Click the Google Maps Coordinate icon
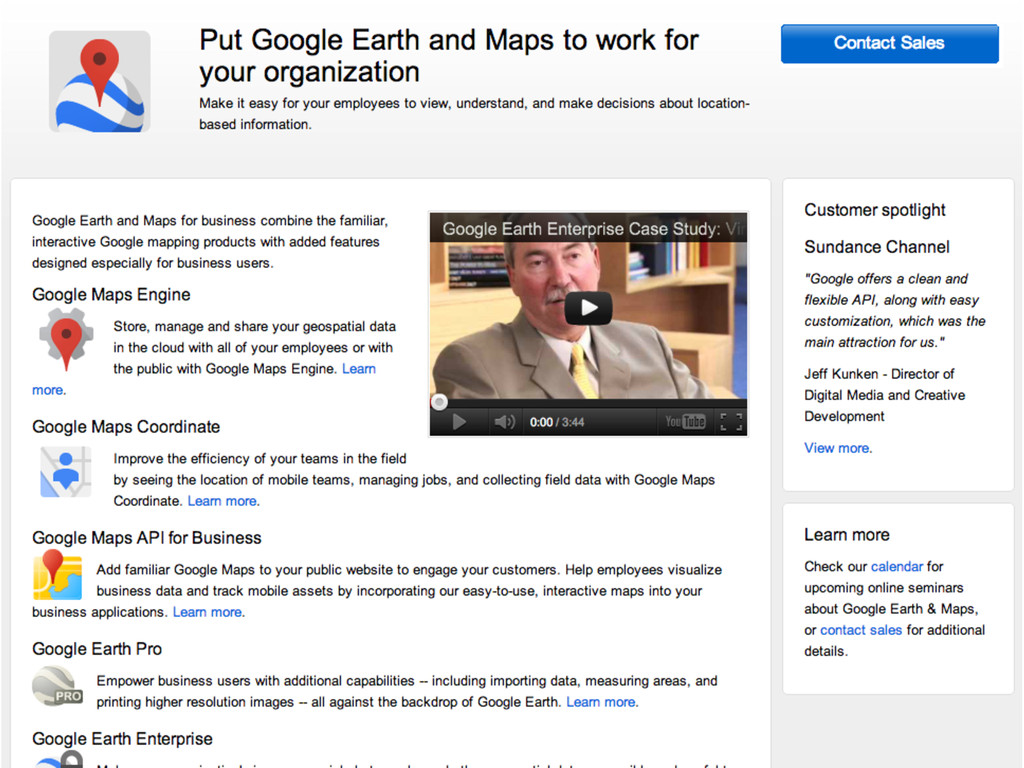The height and width of the screenshot is (768, 1024). [65, 472]
